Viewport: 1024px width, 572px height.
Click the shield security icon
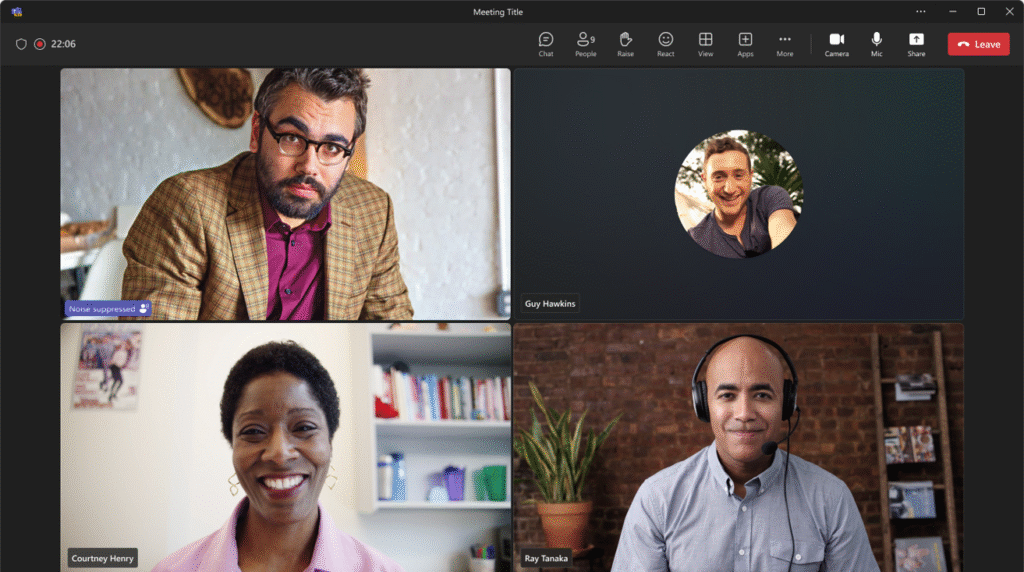(21, 44)
